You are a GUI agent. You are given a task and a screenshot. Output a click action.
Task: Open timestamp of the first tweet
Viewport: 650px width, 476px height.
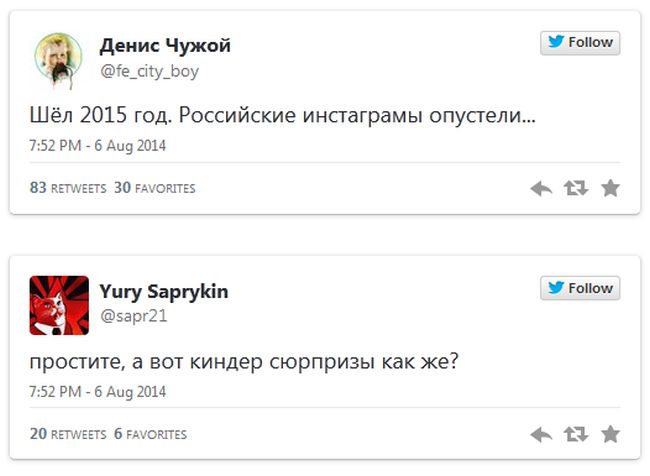pyautogui.click(x=97, y=145)
